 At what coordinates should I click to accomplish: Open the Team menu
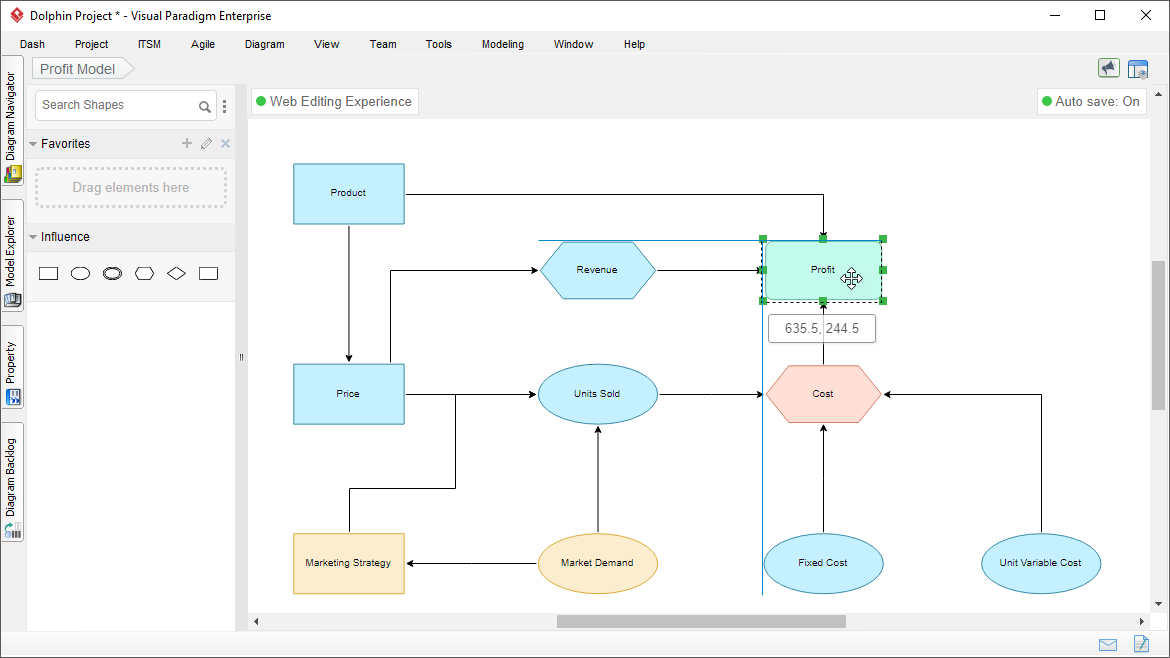(383, 44)
